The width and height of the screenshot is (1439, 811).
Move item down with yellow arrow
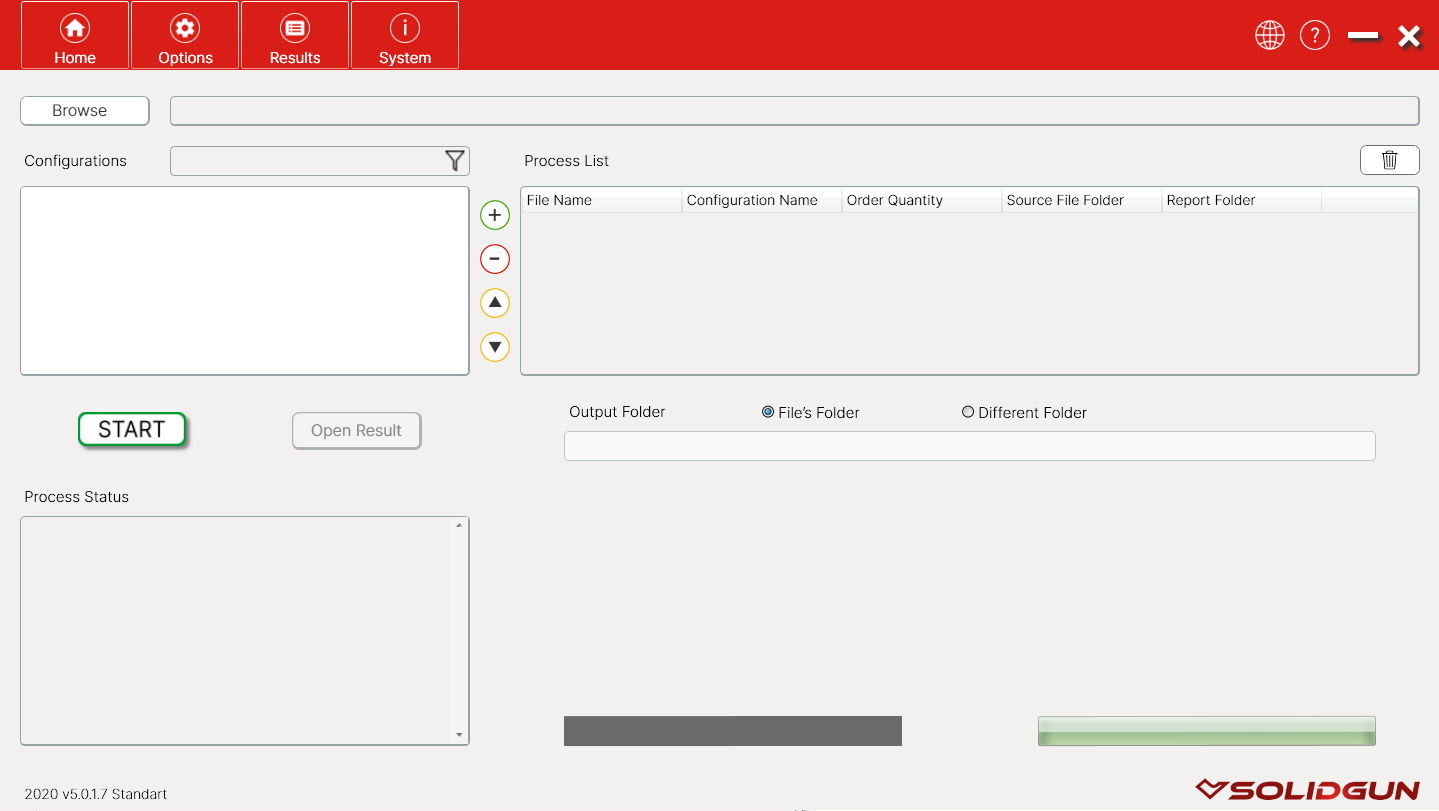tap(495, 347)
